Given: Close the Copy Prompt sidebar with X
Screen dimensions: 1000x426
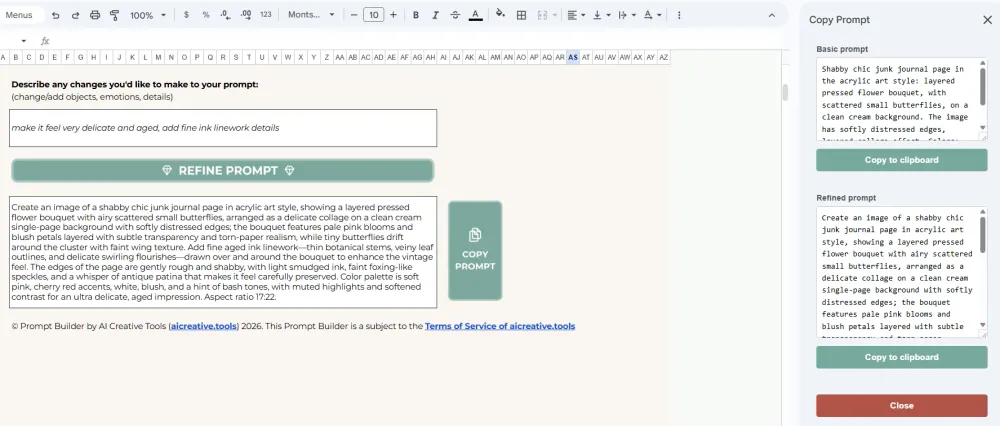Looking at the screenshot, I should click(x=987, y=20).
